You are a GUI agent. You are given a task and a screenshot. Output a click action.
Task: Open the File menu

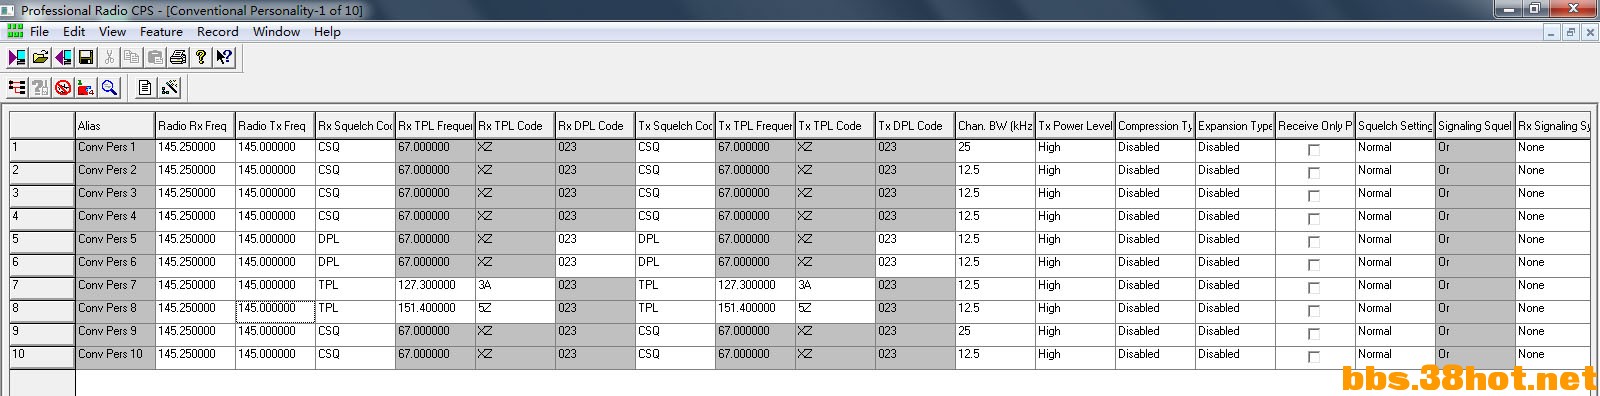40,31
